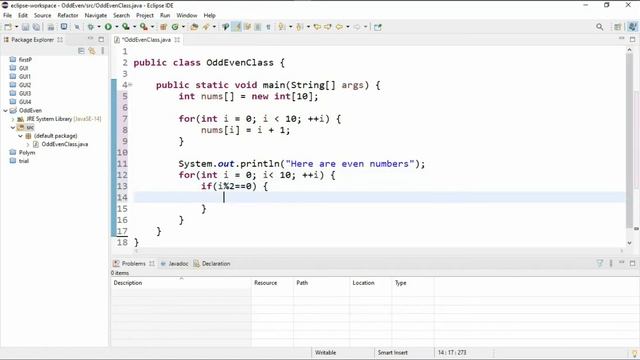Select the GUI3 project
Image resolution: width=640 pixels, height=360 pixels.
click(x=20, y=93)
